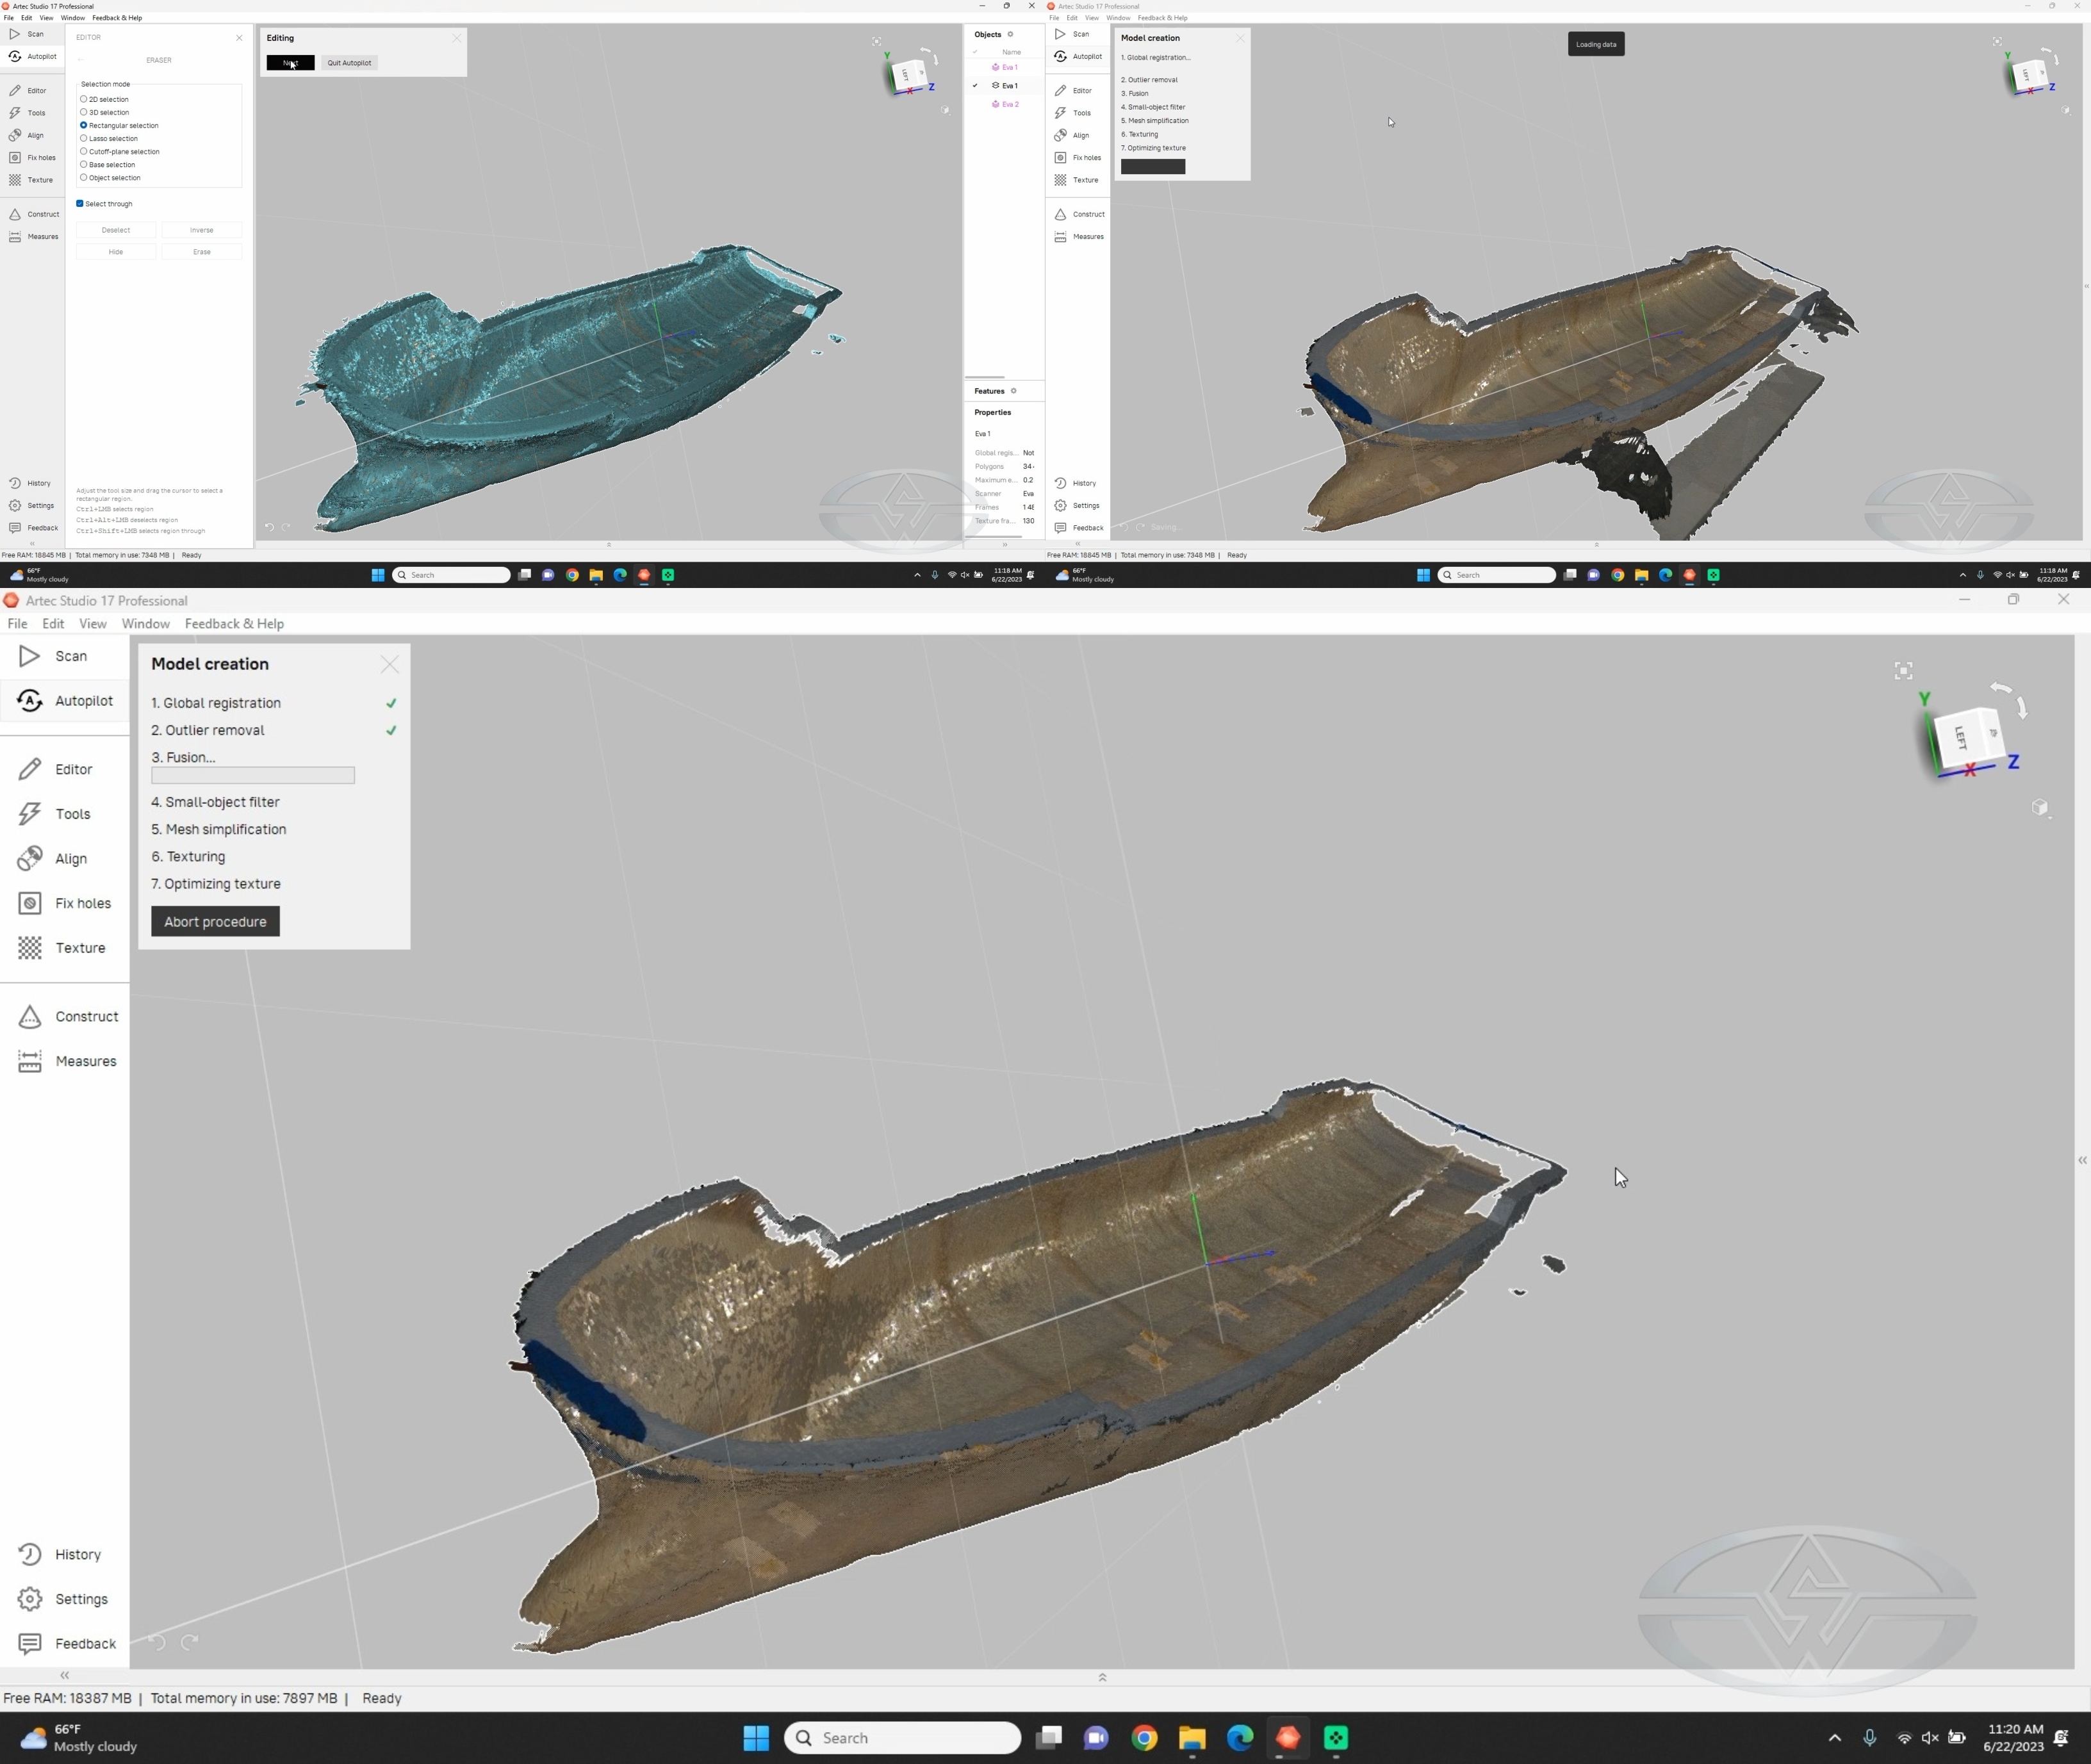The height and width of the screenshot is (1764, 2091).
Task: Click the fit-to-view icon near navigation cube
Action: pos(1903,671)
